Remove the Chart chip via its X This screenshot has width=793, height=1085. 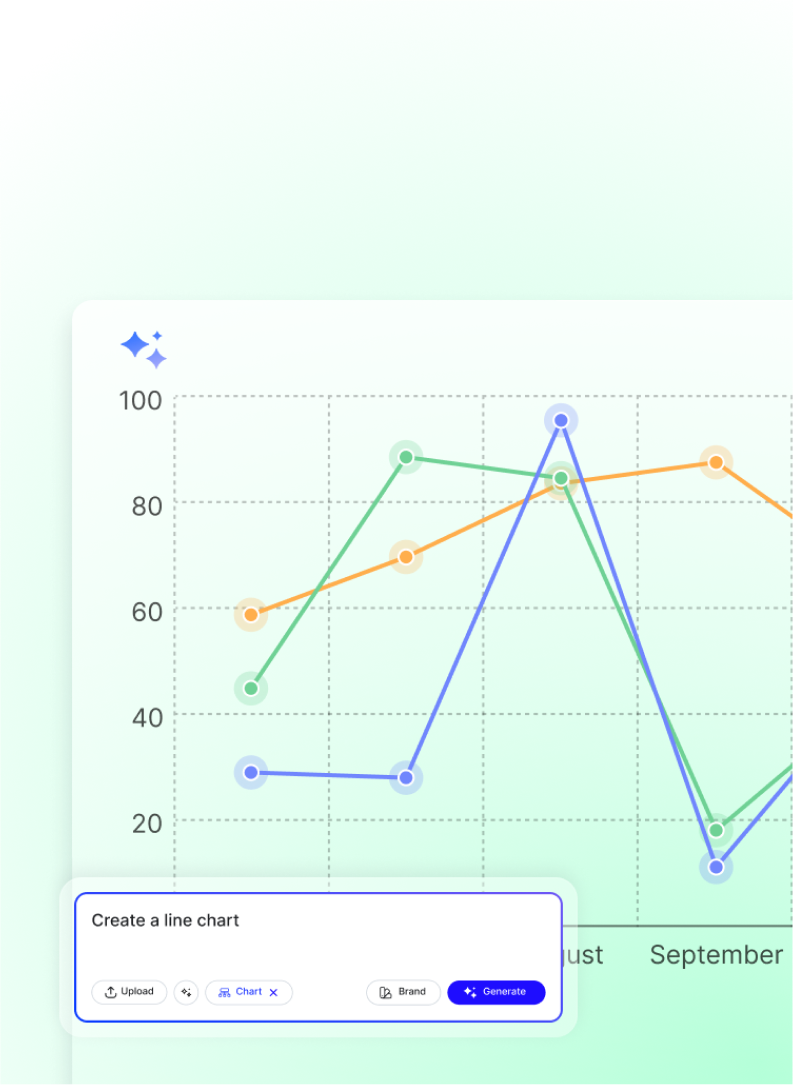point(273,992)
